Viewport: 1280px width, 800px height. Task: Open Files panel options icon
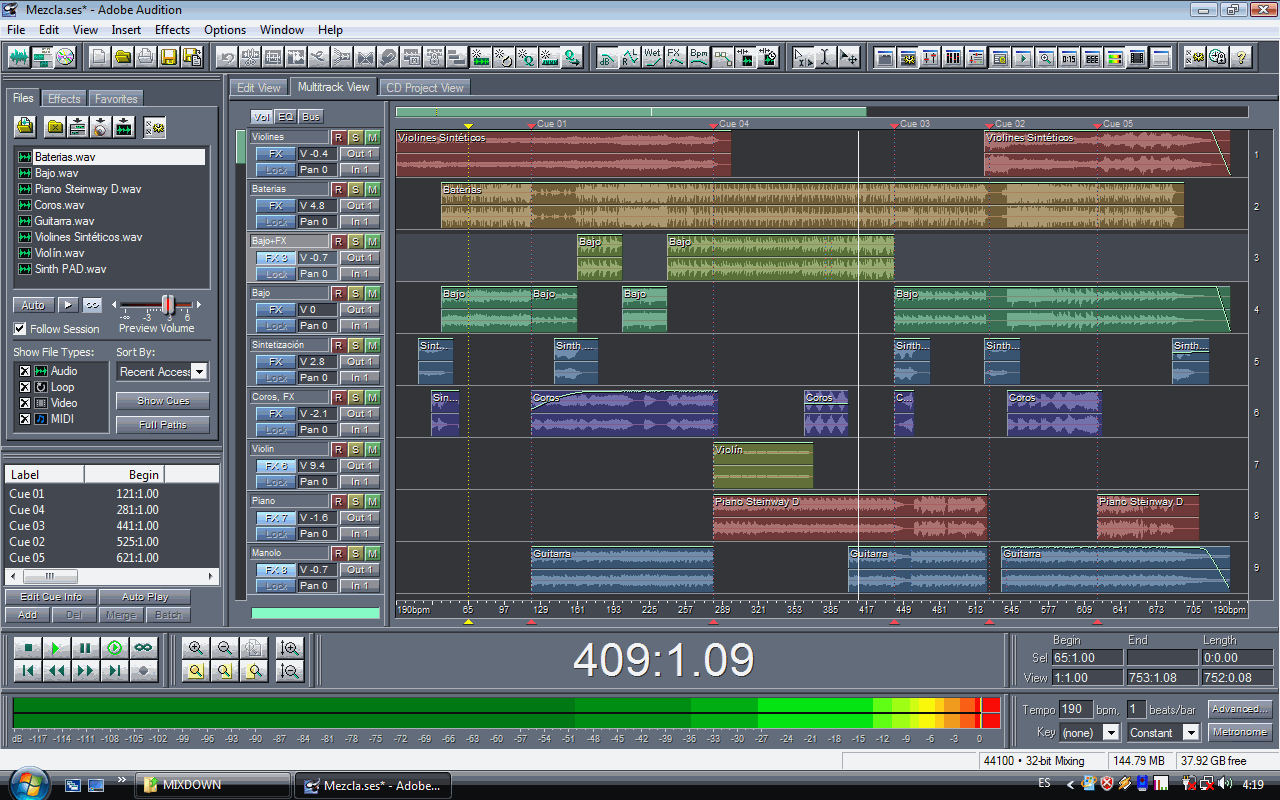pos(154,126)
